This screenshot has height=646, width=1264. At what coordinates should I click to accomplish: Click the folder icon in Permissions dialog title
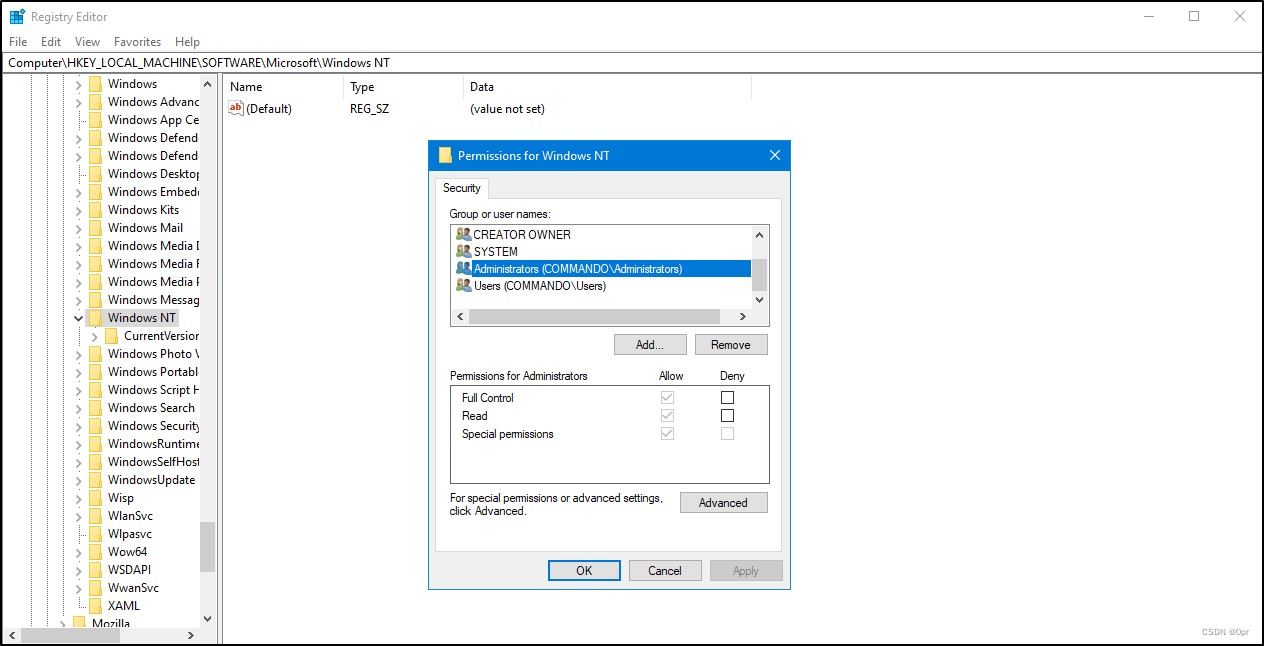click(445, 155)
